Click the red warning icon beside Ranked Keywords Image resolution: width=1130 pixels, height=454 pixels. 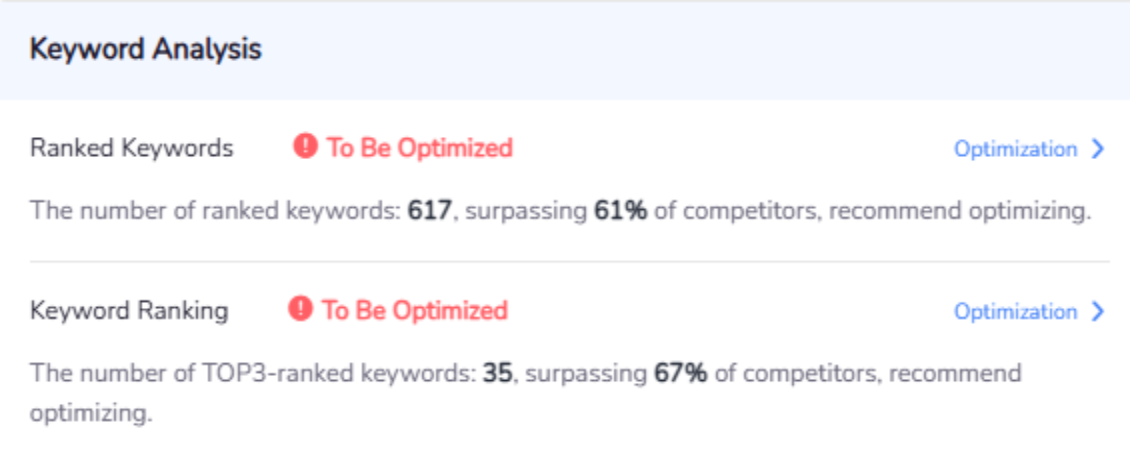pos(305,148)
